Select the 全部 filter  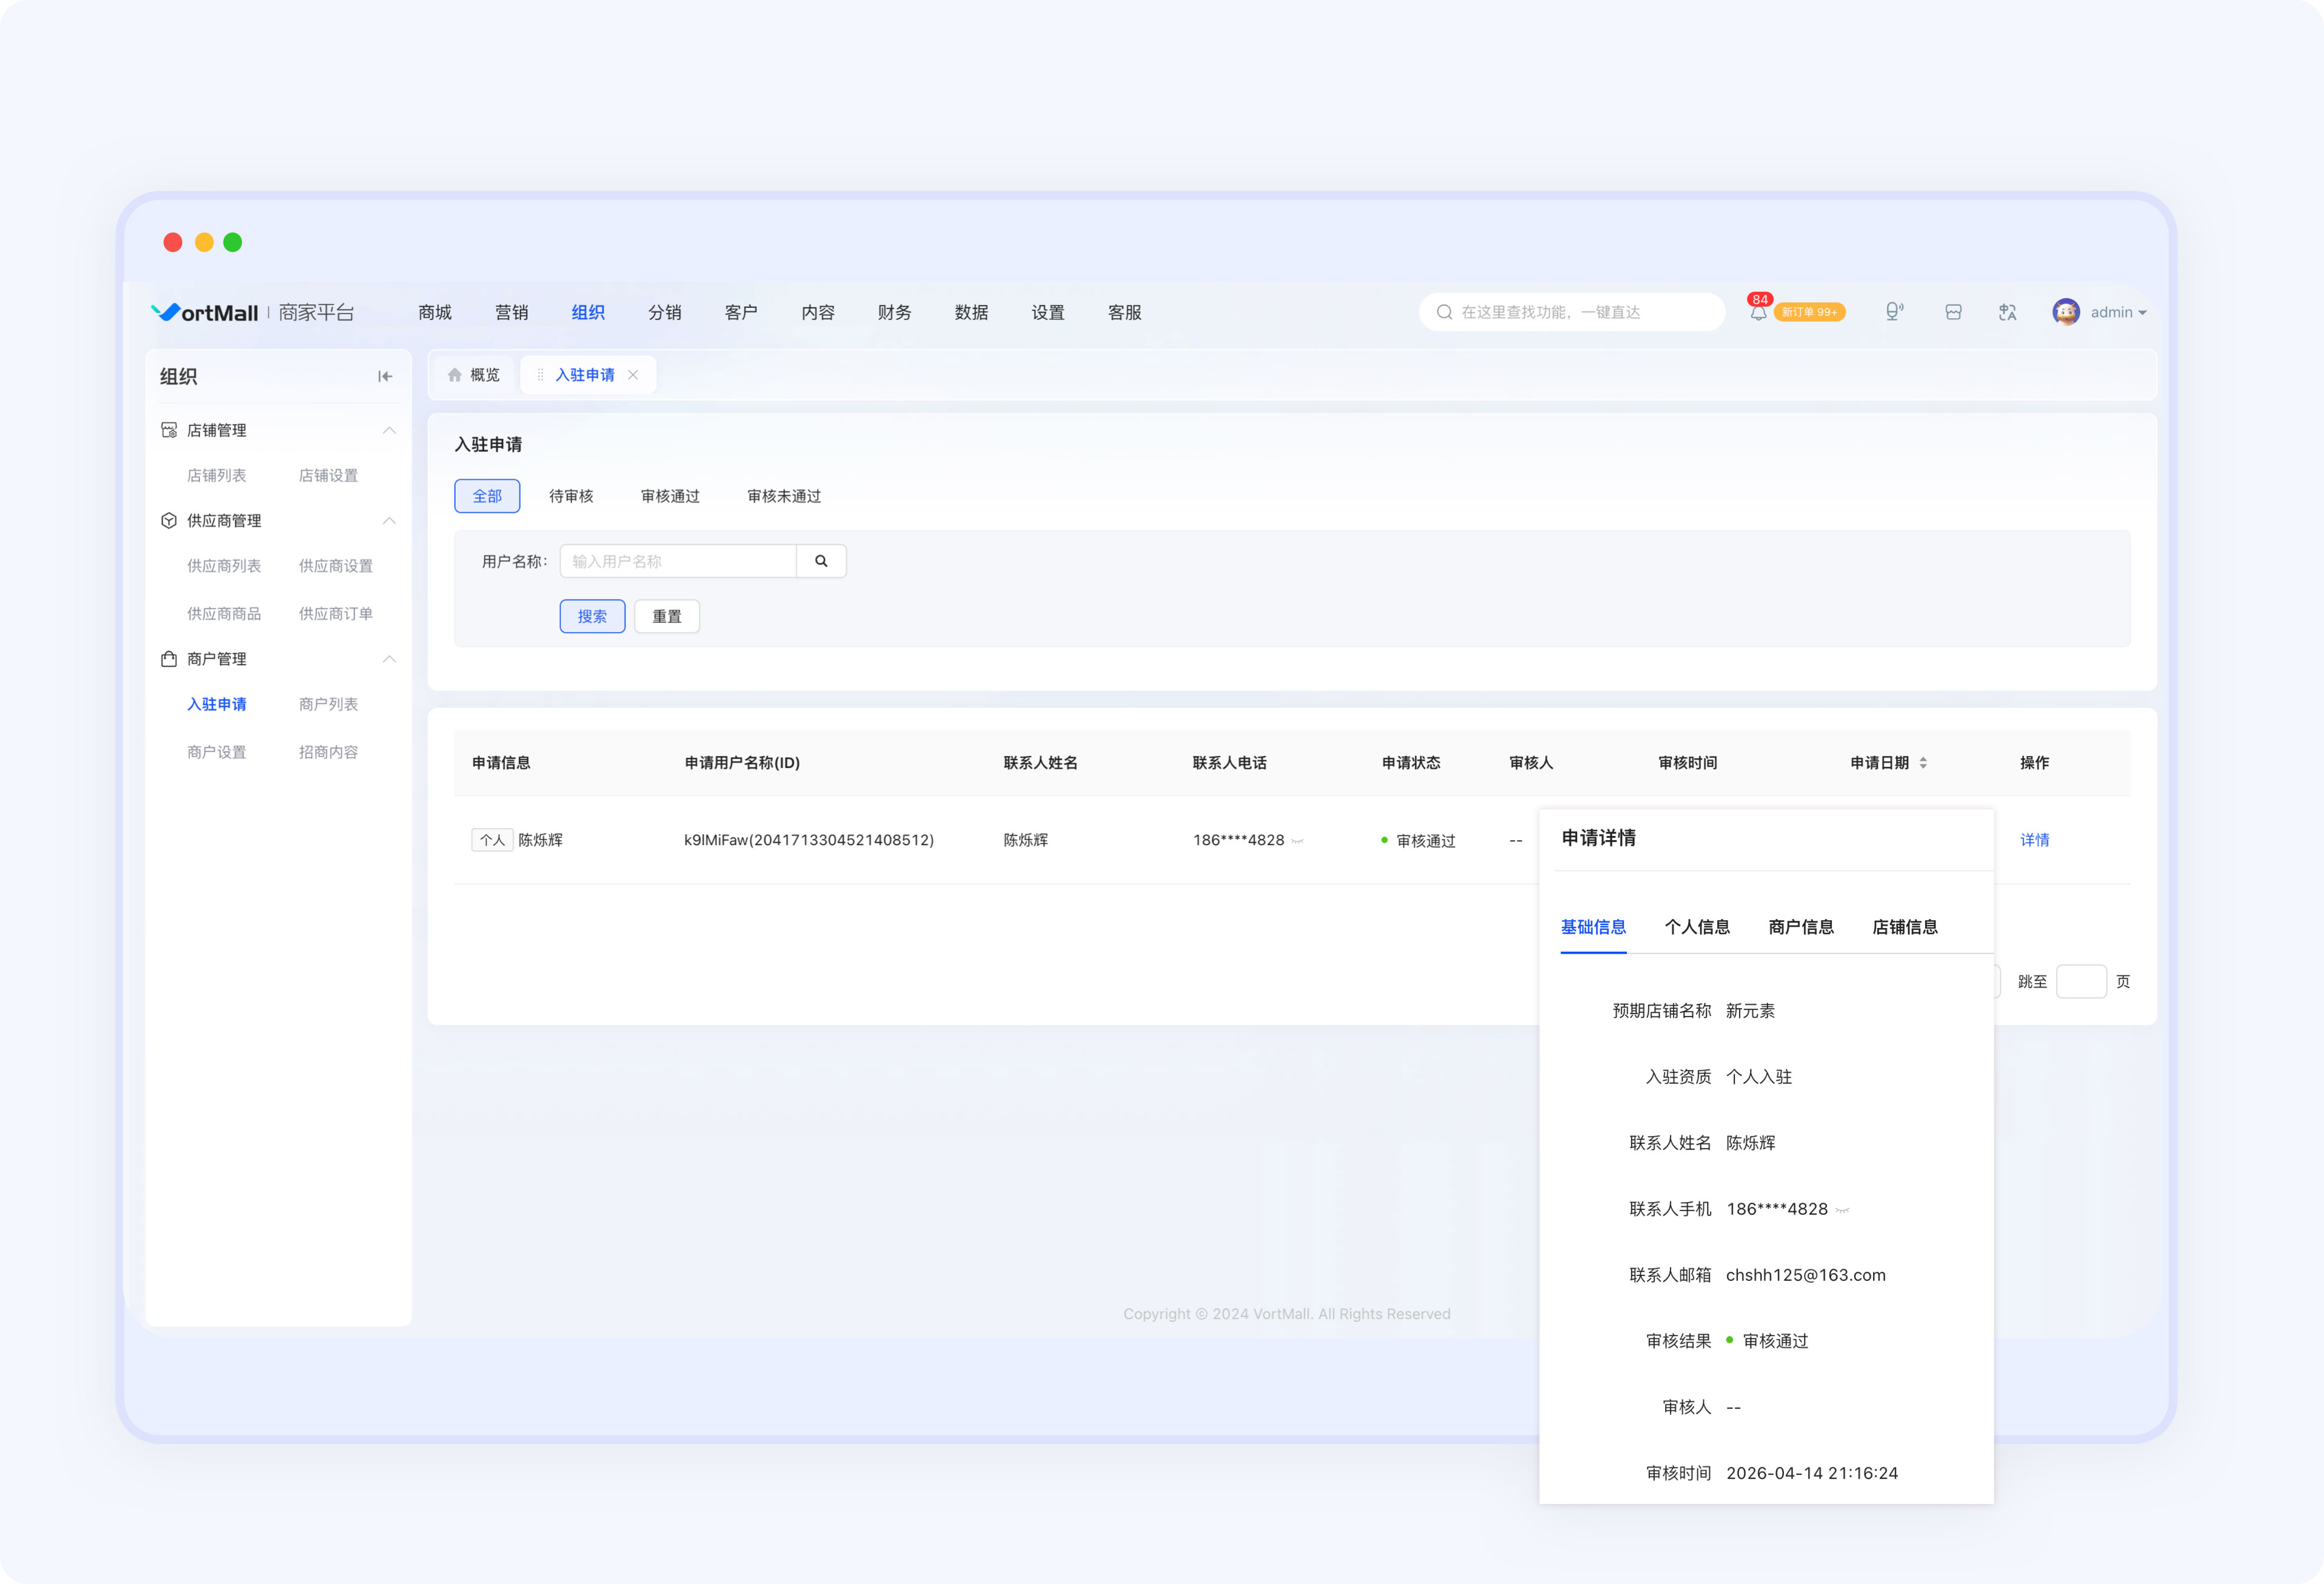tap(487, 496)
